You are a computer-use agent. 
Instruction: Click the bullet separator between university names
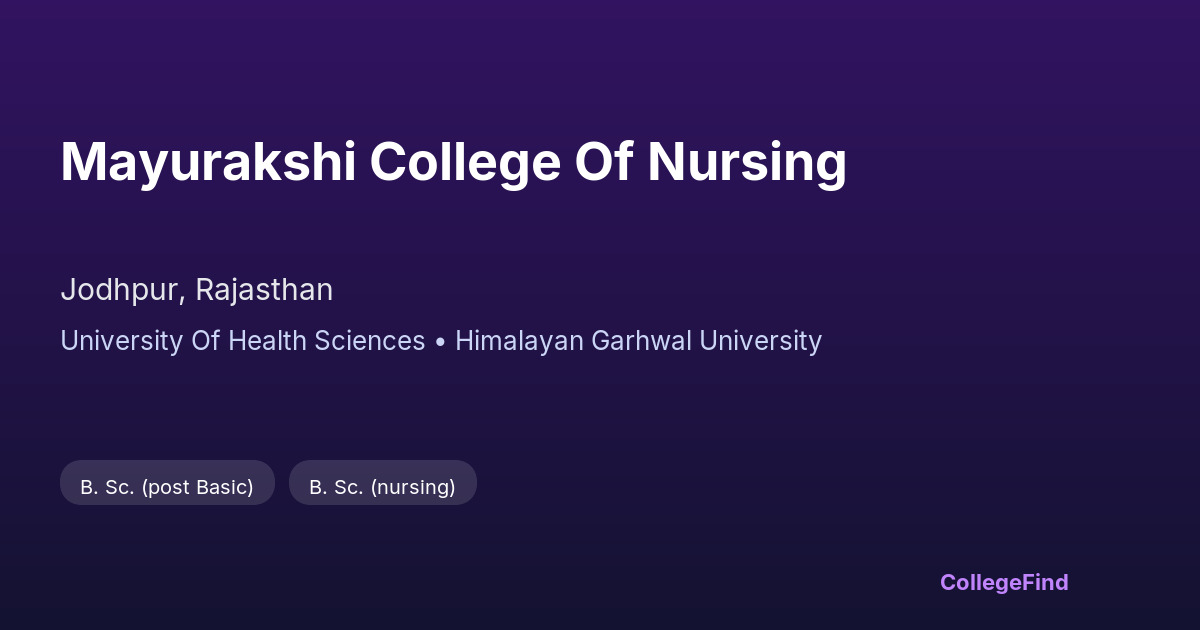pyautogui.click(x=440, y=341)
